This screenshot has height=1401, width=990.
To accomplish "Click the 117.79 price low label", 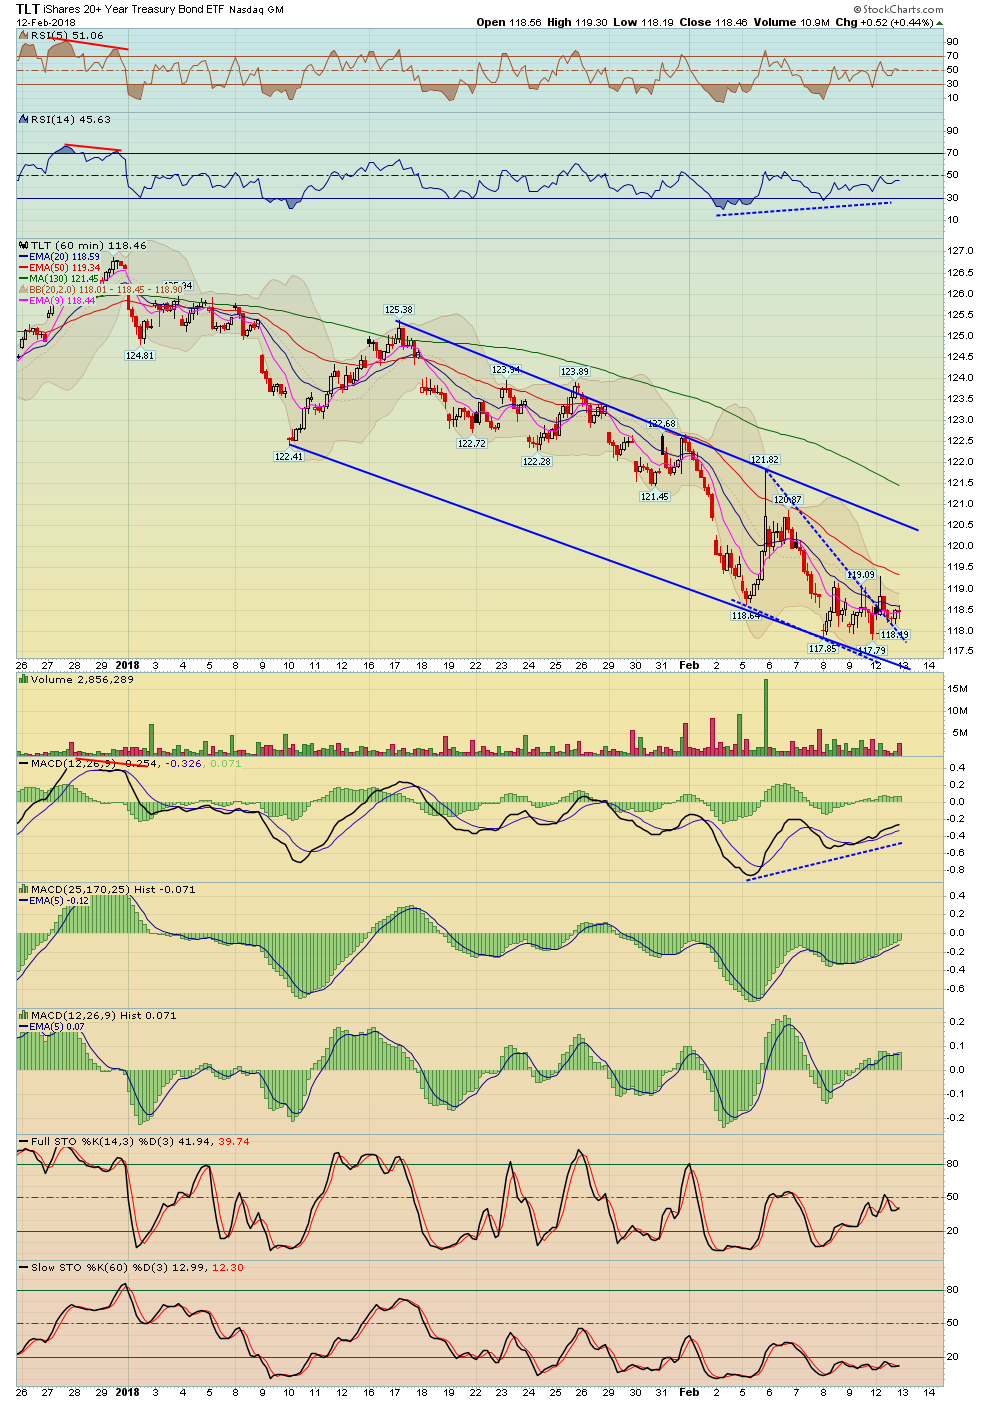I will pyautogui.click(x=872, y=651).
